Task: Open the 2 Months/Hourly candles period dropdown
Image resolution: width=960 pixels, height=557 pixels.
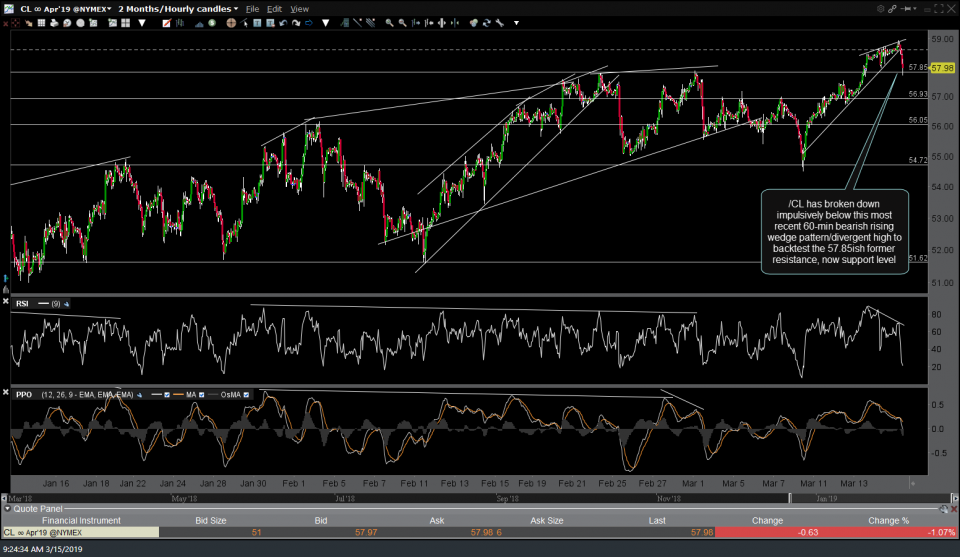Action: pyautogui.click(x=178, y=9)
